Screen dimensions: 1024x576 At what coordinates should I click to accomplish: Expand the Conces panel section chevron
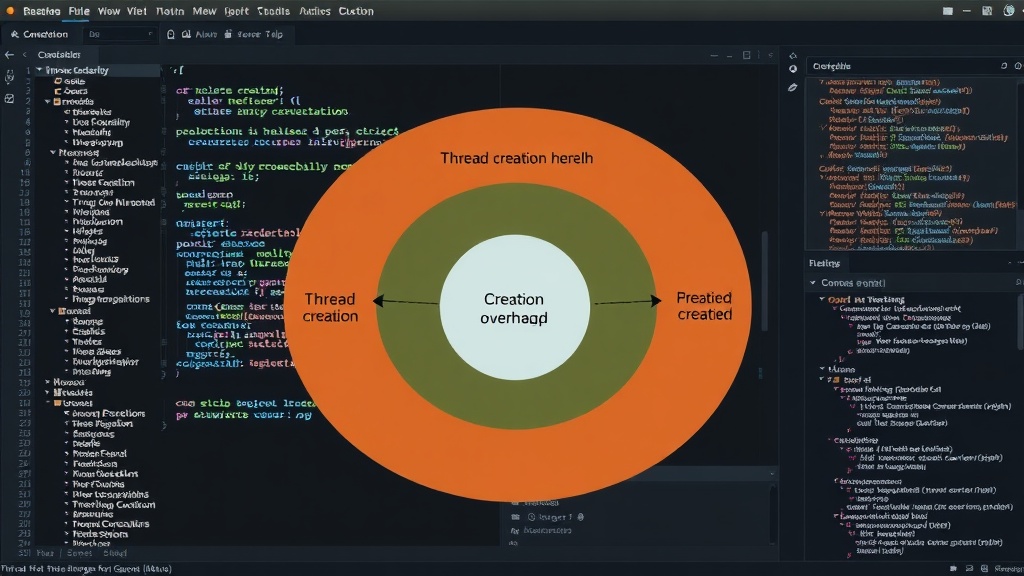tap(813, 283)
